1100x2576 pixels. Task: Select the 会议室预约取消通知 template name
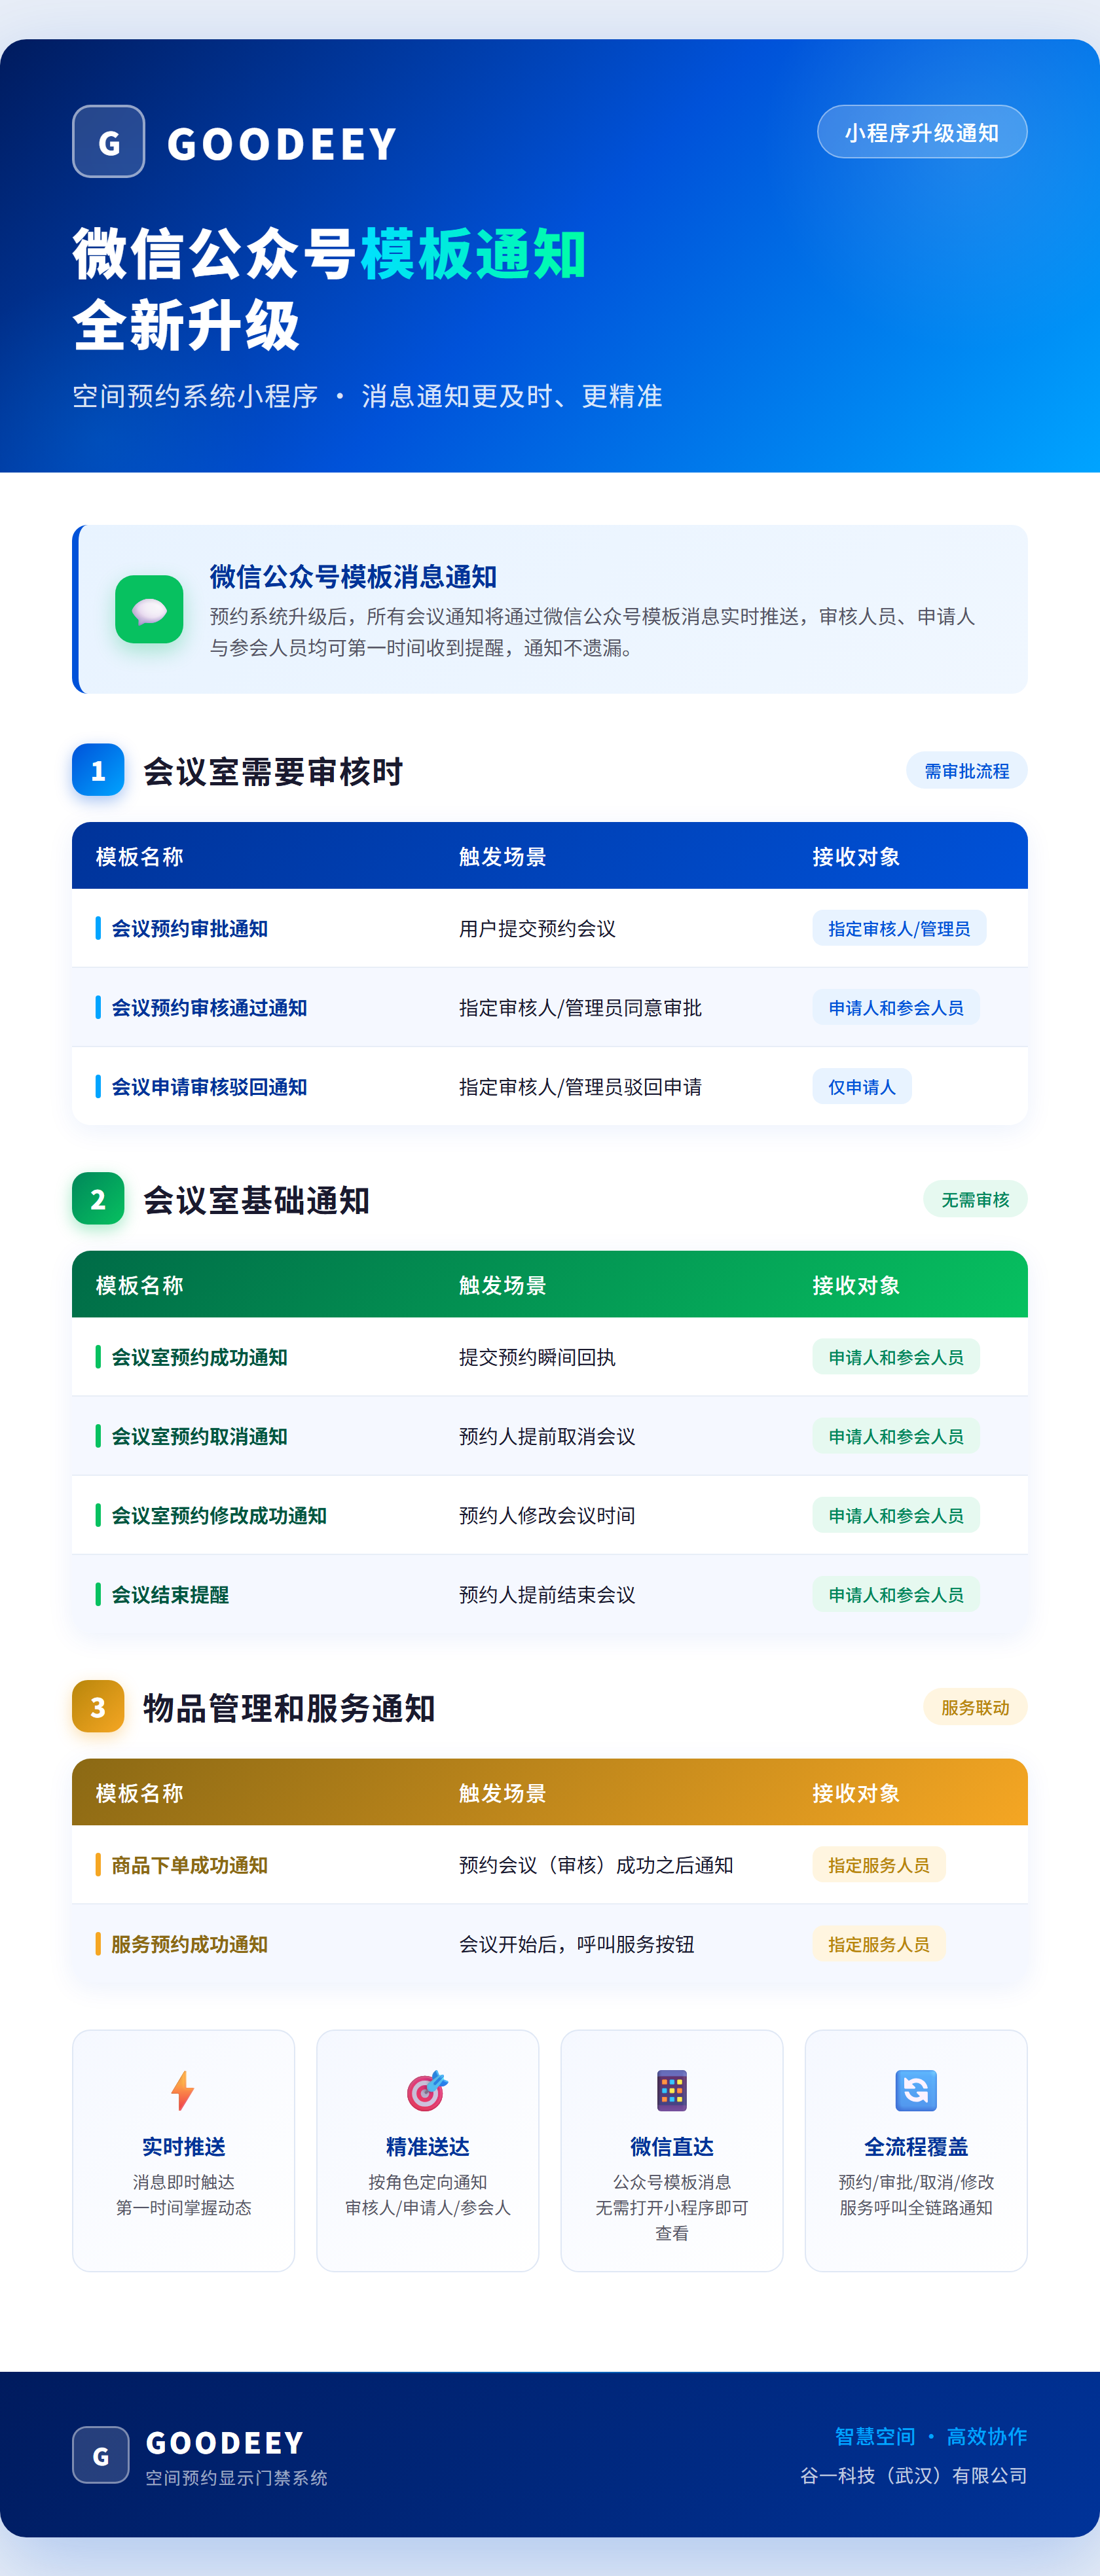[199, 1436]
